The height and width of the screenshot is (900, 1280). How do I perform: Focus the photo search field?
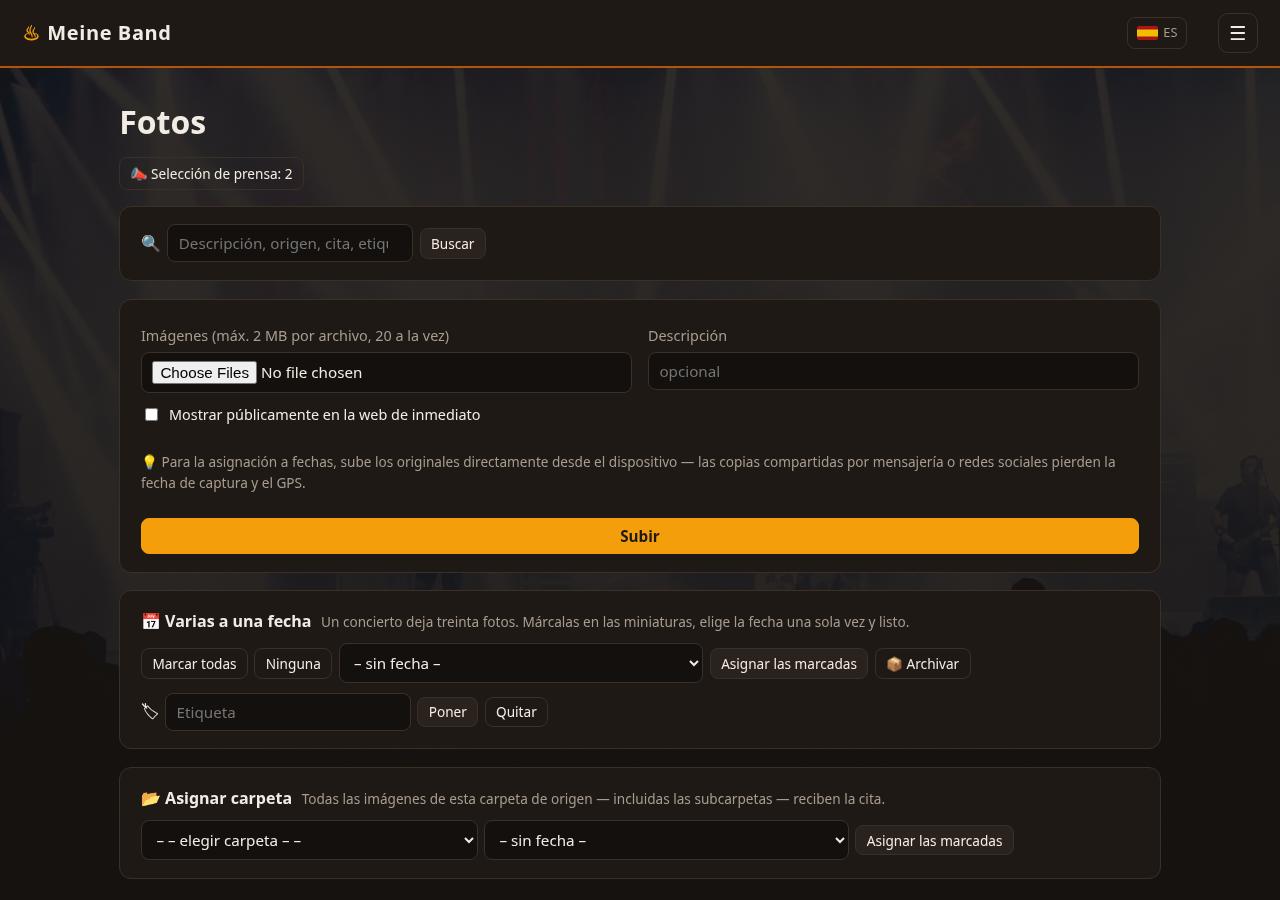(x=290, y=243)
